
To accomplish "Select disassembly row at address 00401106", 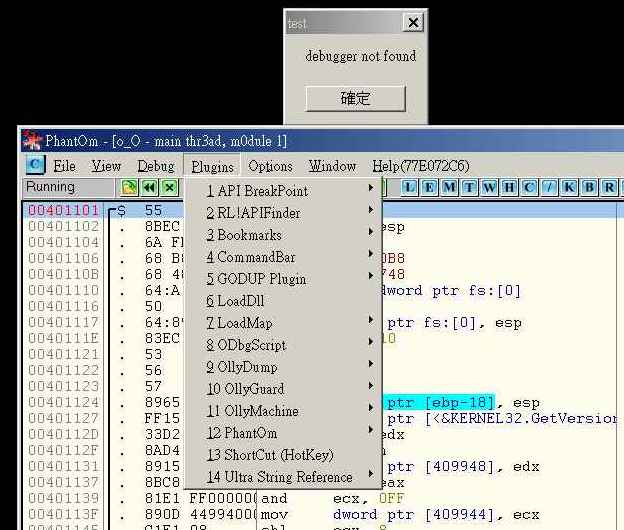I will [x=64, y=258].
